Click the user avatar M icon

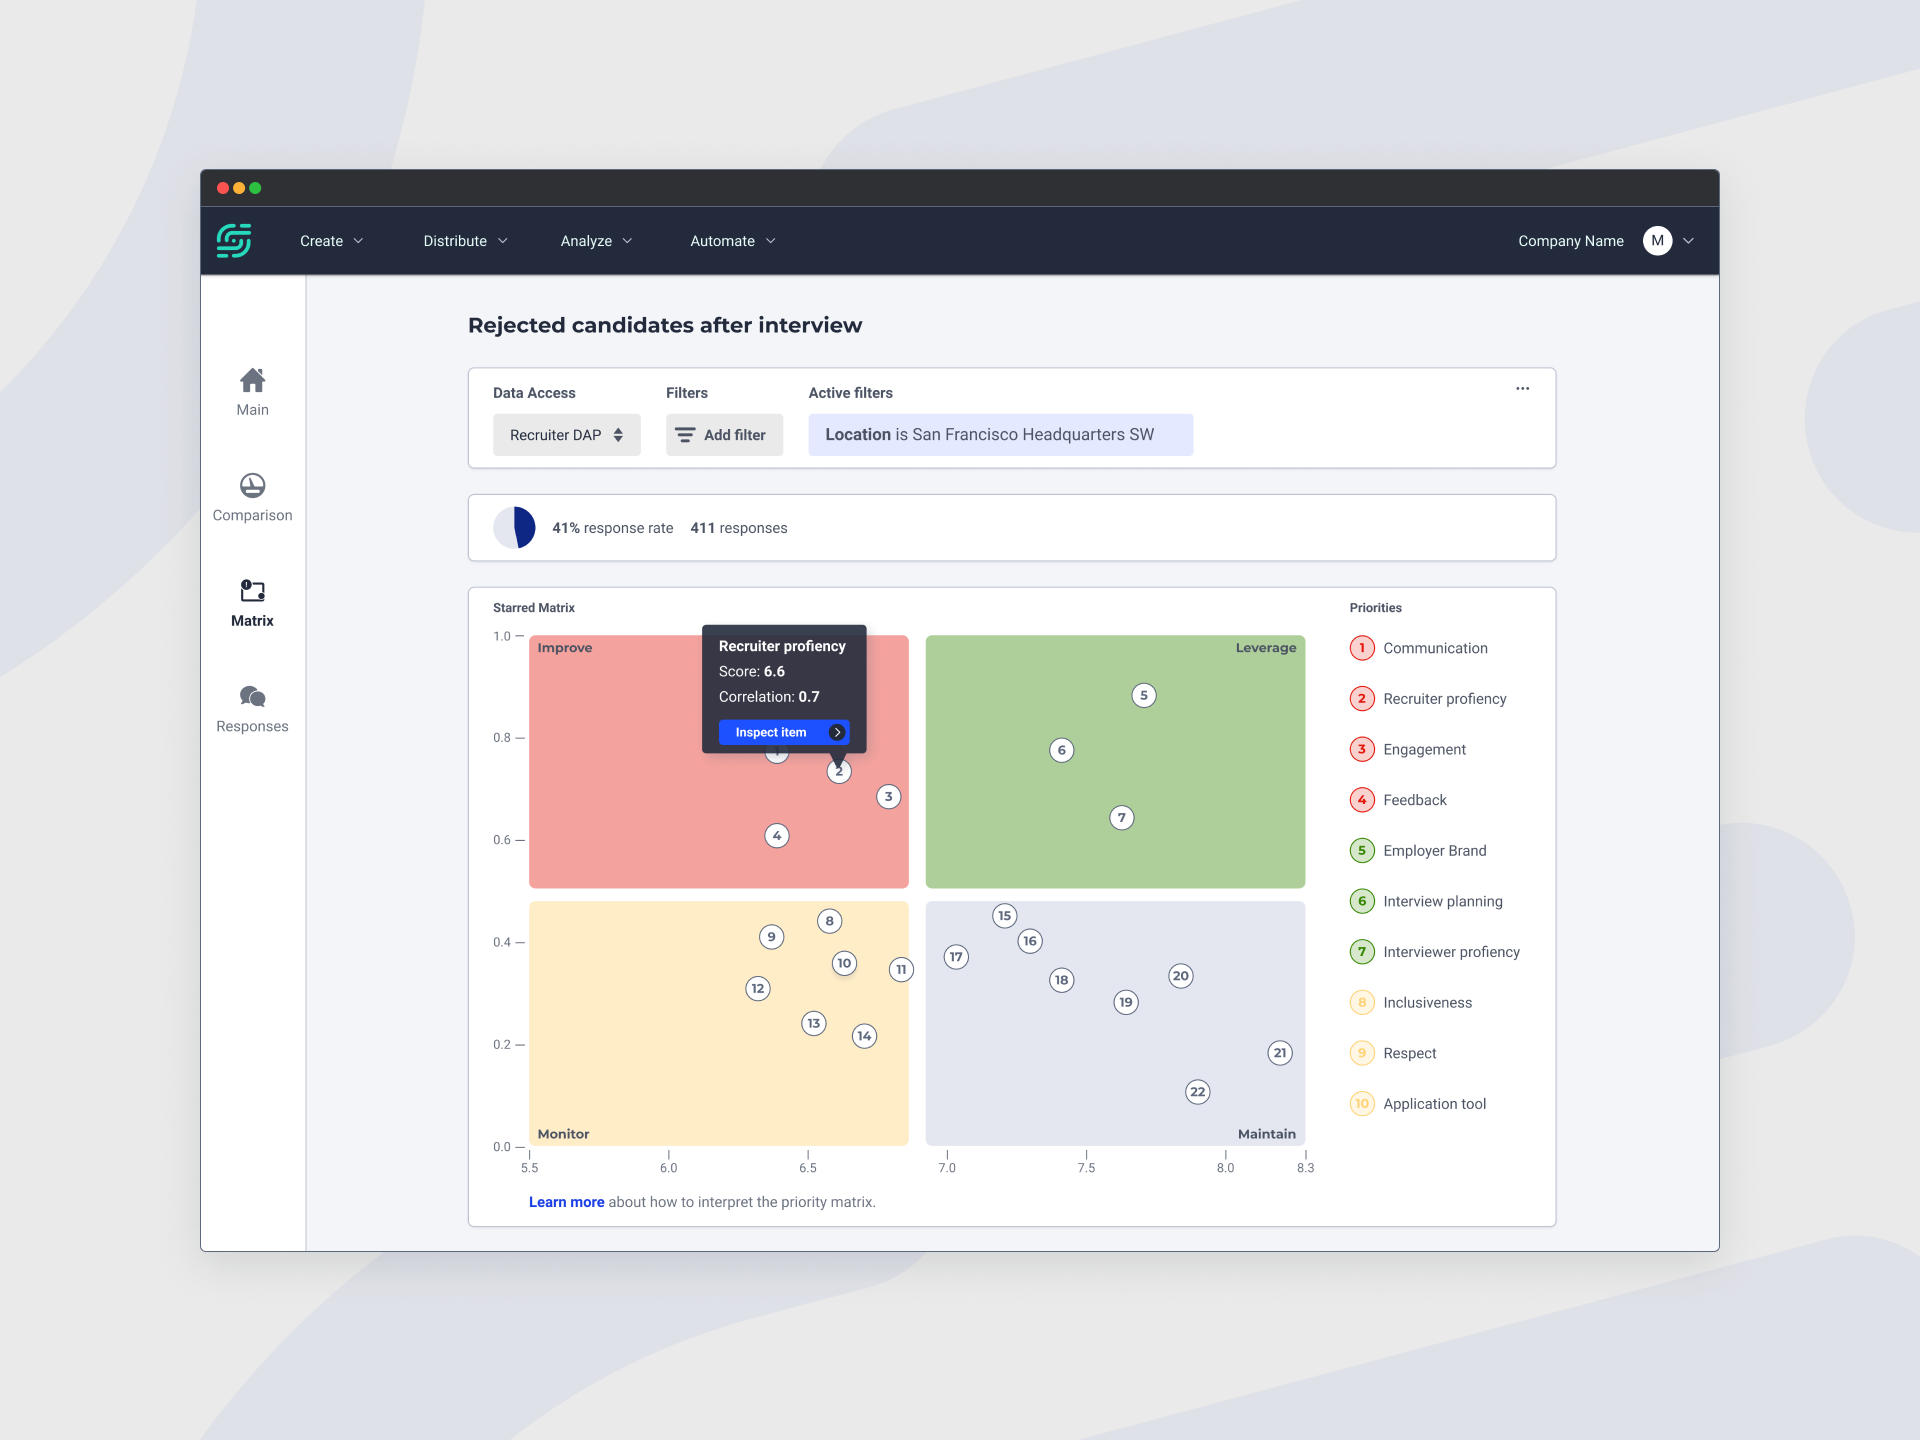[1657, 241]
